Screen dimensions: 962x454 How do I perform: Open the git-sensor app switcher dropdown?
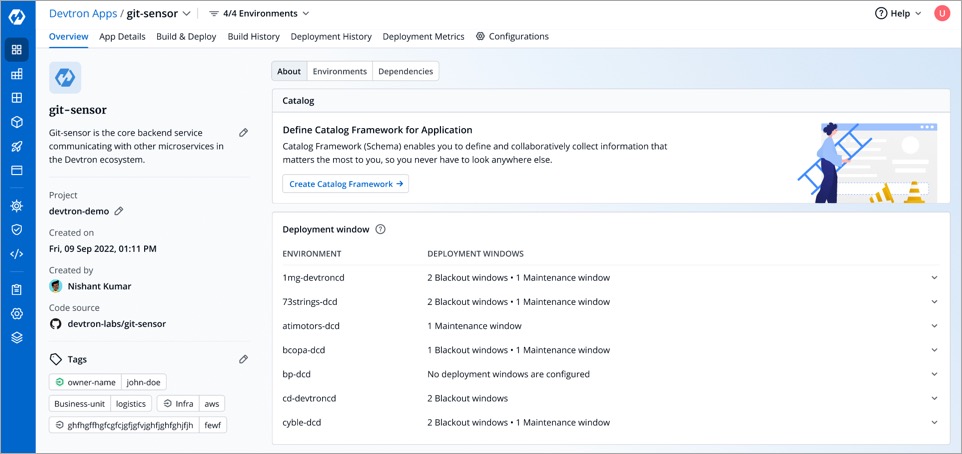(x=187, y=13)
